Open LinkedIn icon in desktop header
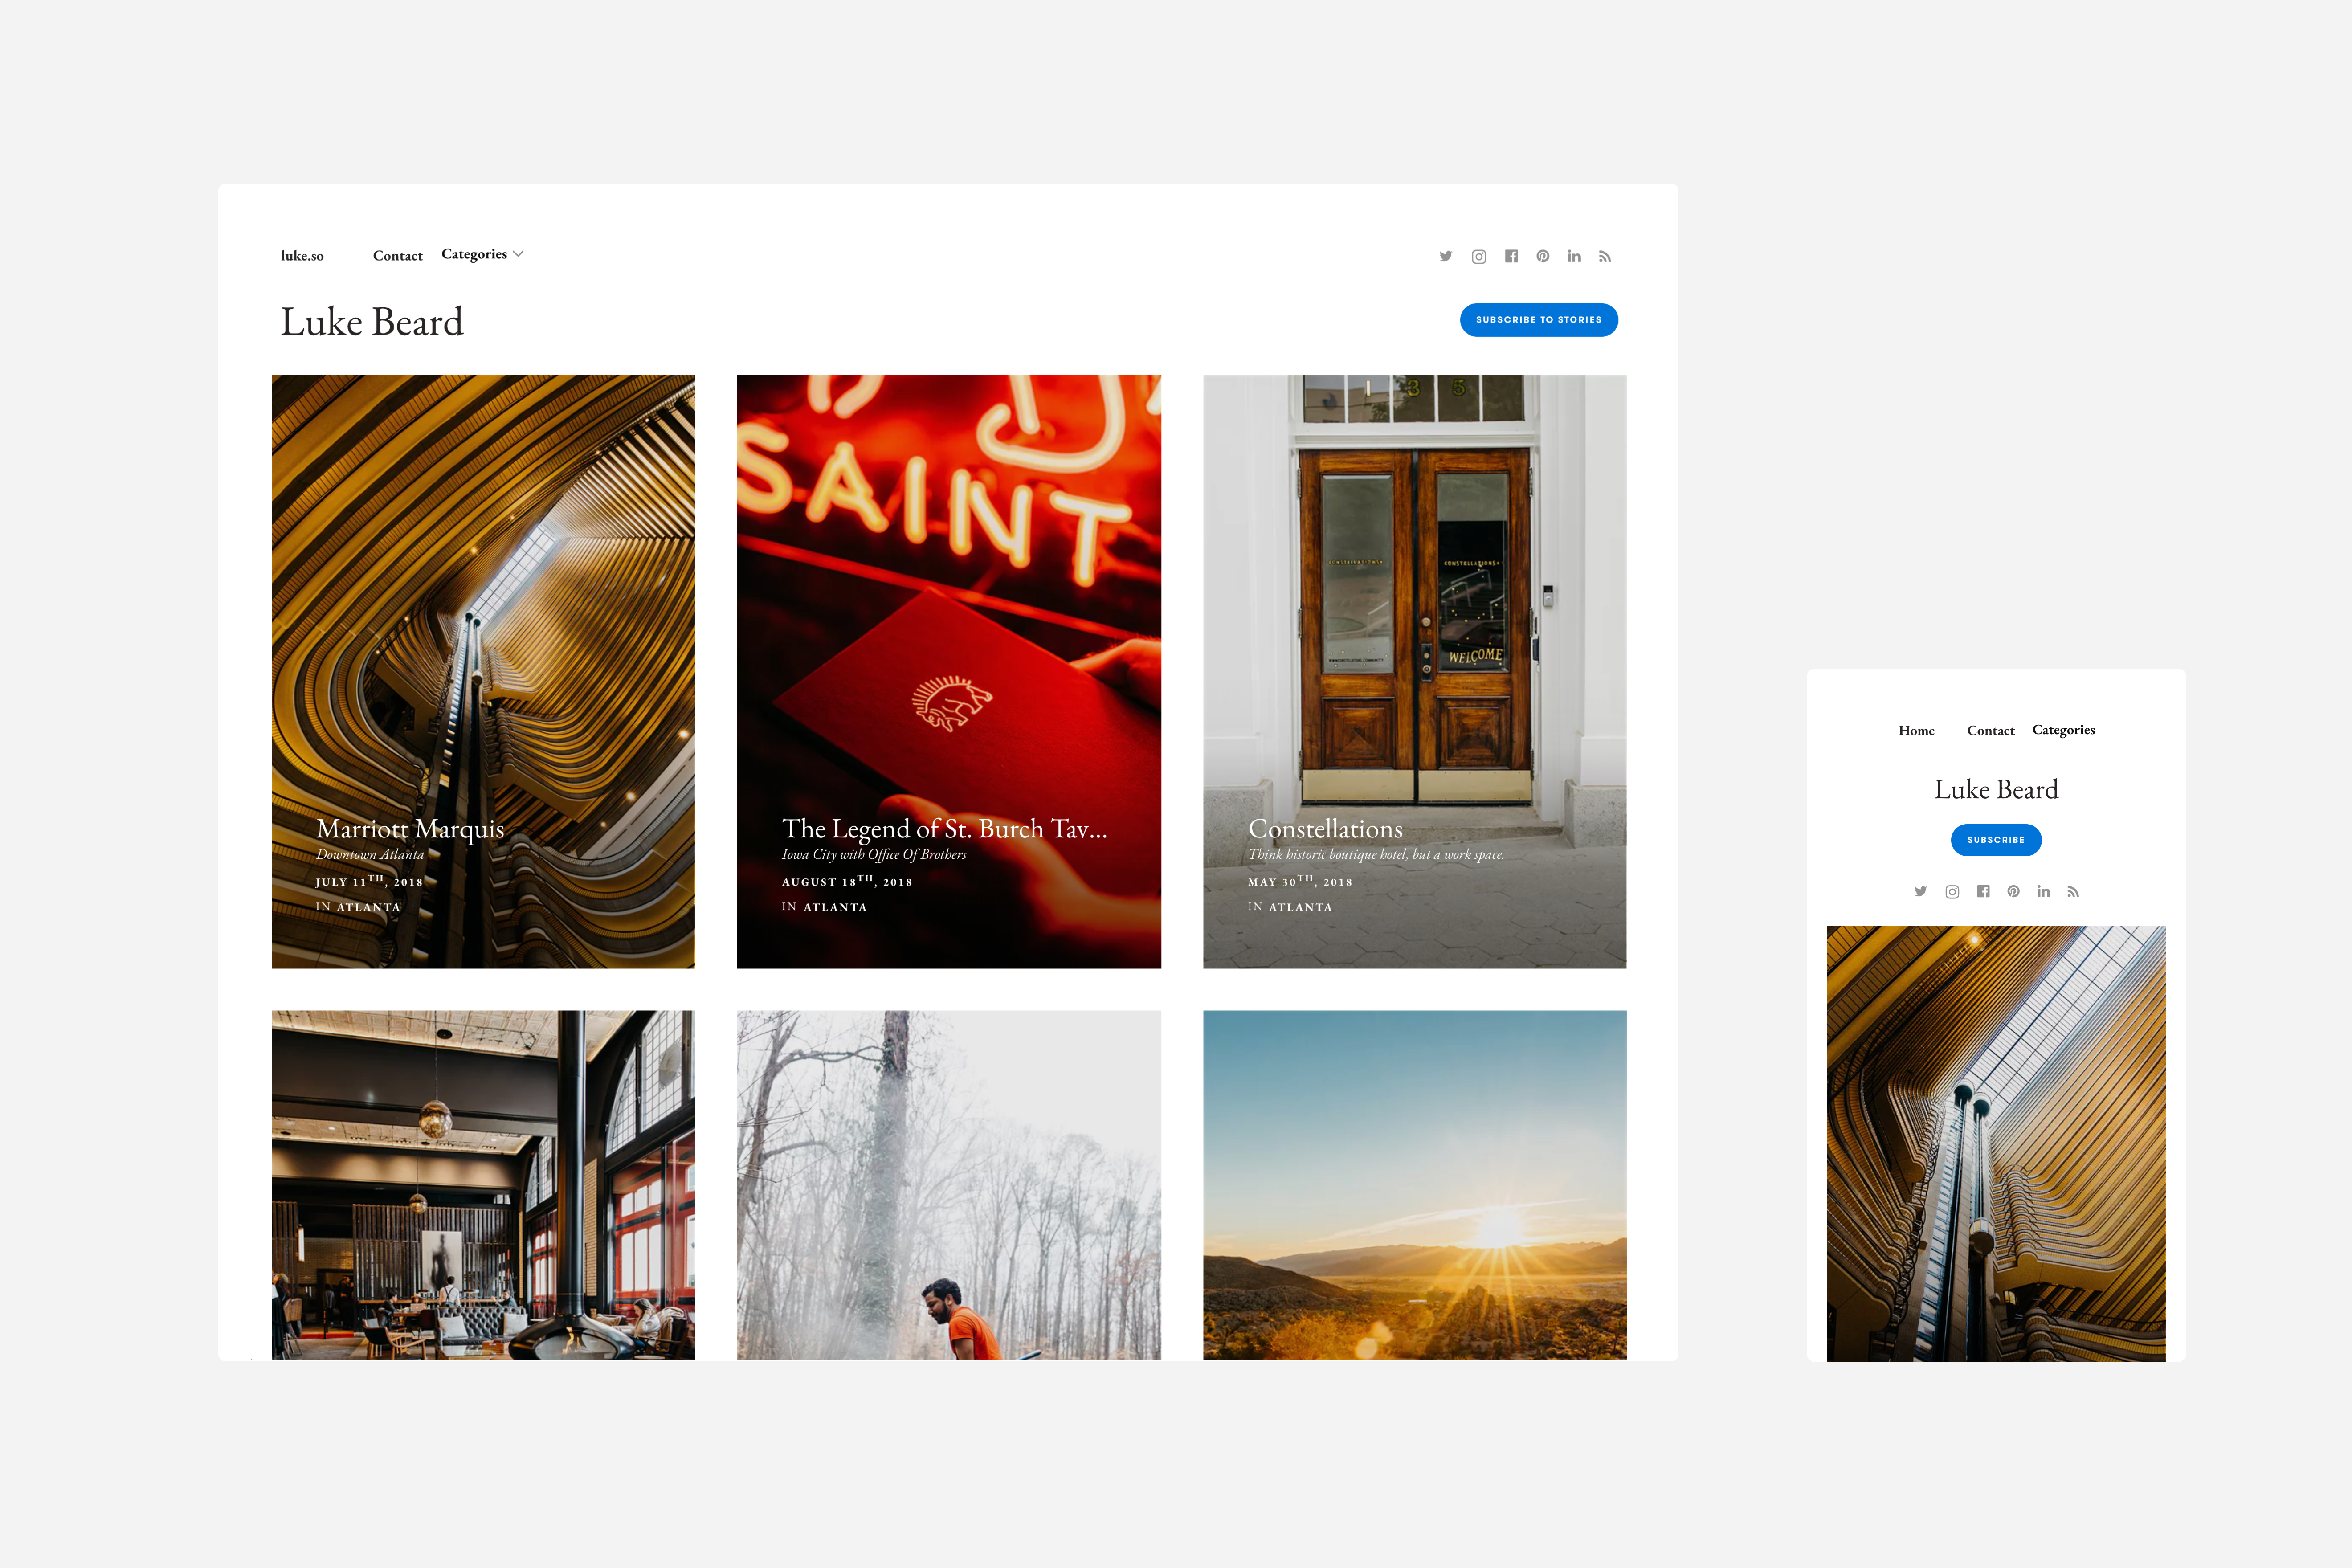Viewport: 2352px width, 1568px height. pos(1574,256)
